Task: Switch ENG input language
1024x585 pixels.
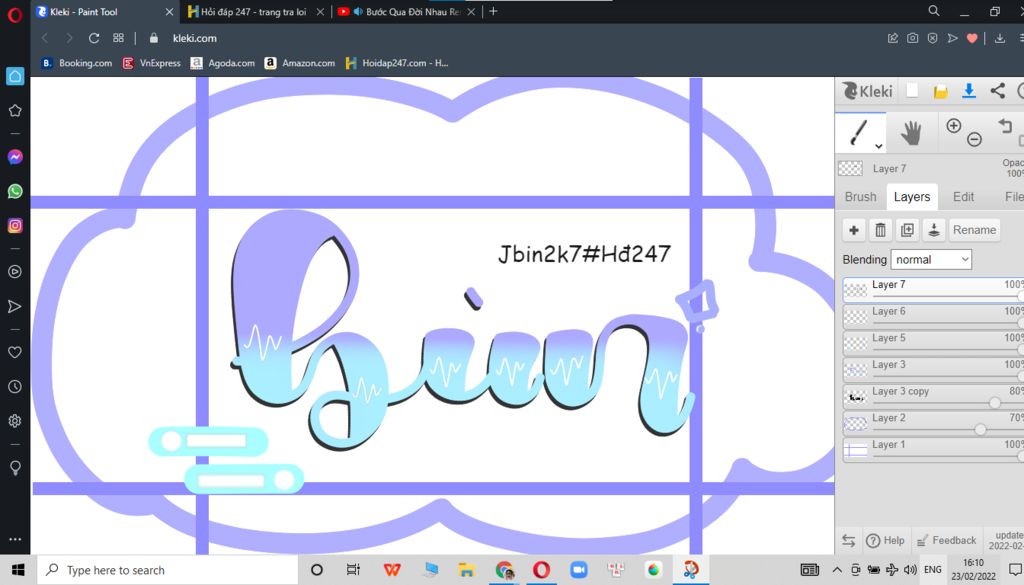Action: point(933,570)
